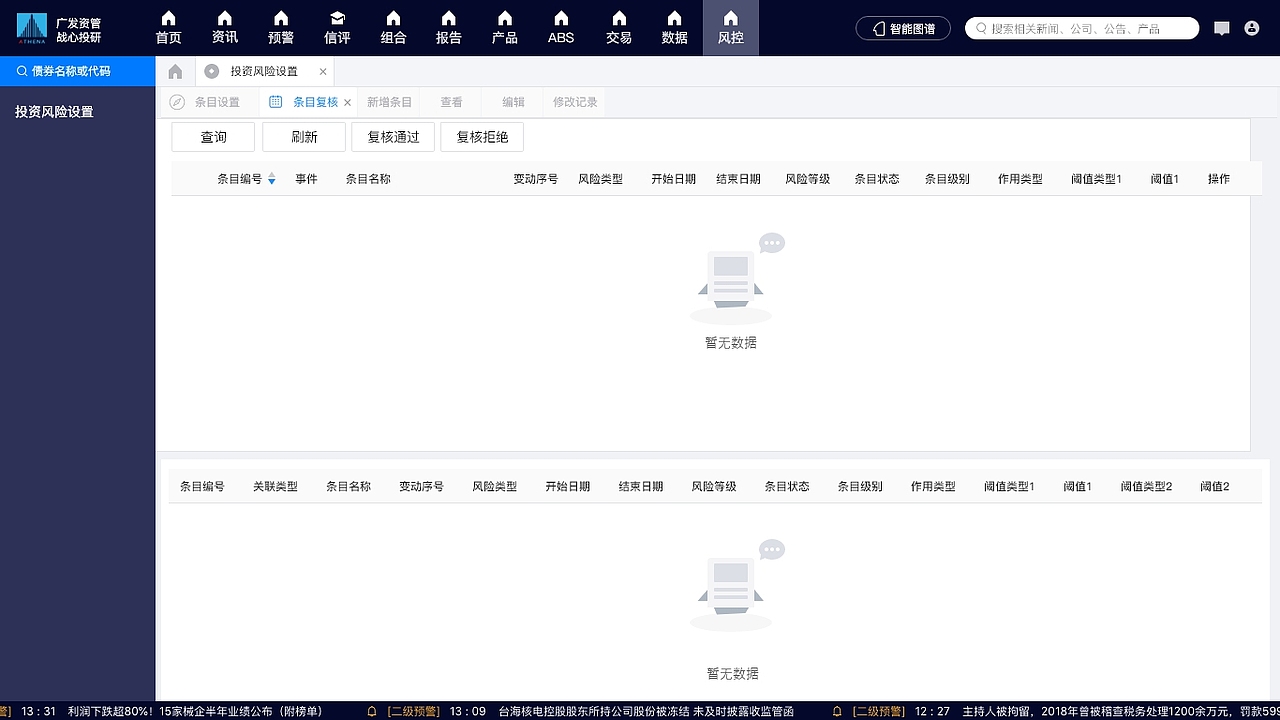Open the 信评 credit rating module icon
This screenshot has height=720, width=1280.
tap(337, 27)
